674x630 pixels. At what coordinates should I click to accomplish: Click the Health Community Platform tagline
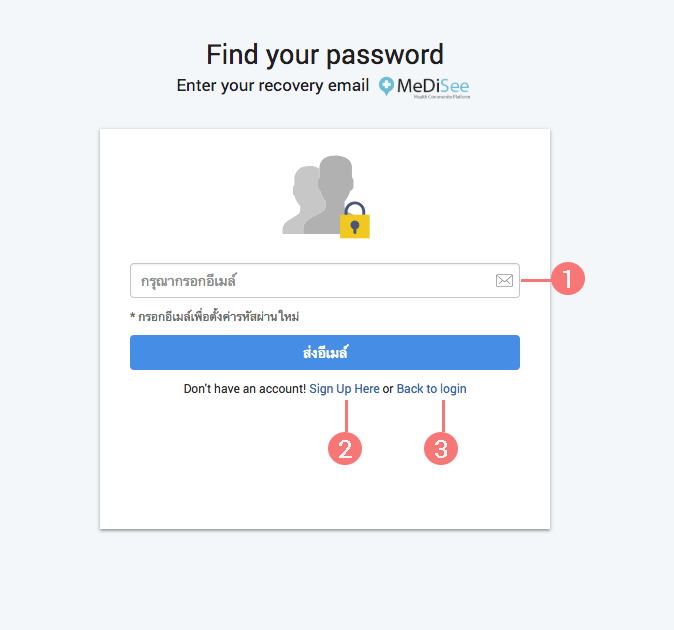pyautogui.click(x=441, y=98)
